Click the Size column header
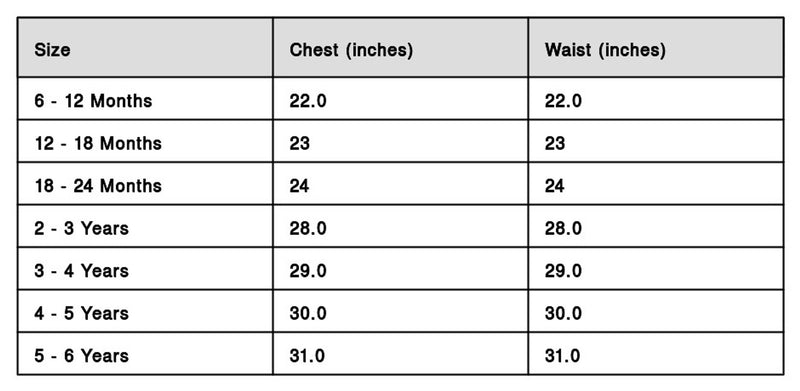This screenshot has height=391, width=800. click(145, 47)
